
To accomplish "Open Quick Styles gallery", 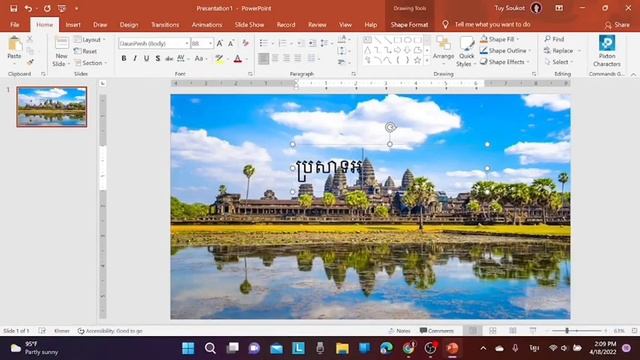I will click(466, 51).
